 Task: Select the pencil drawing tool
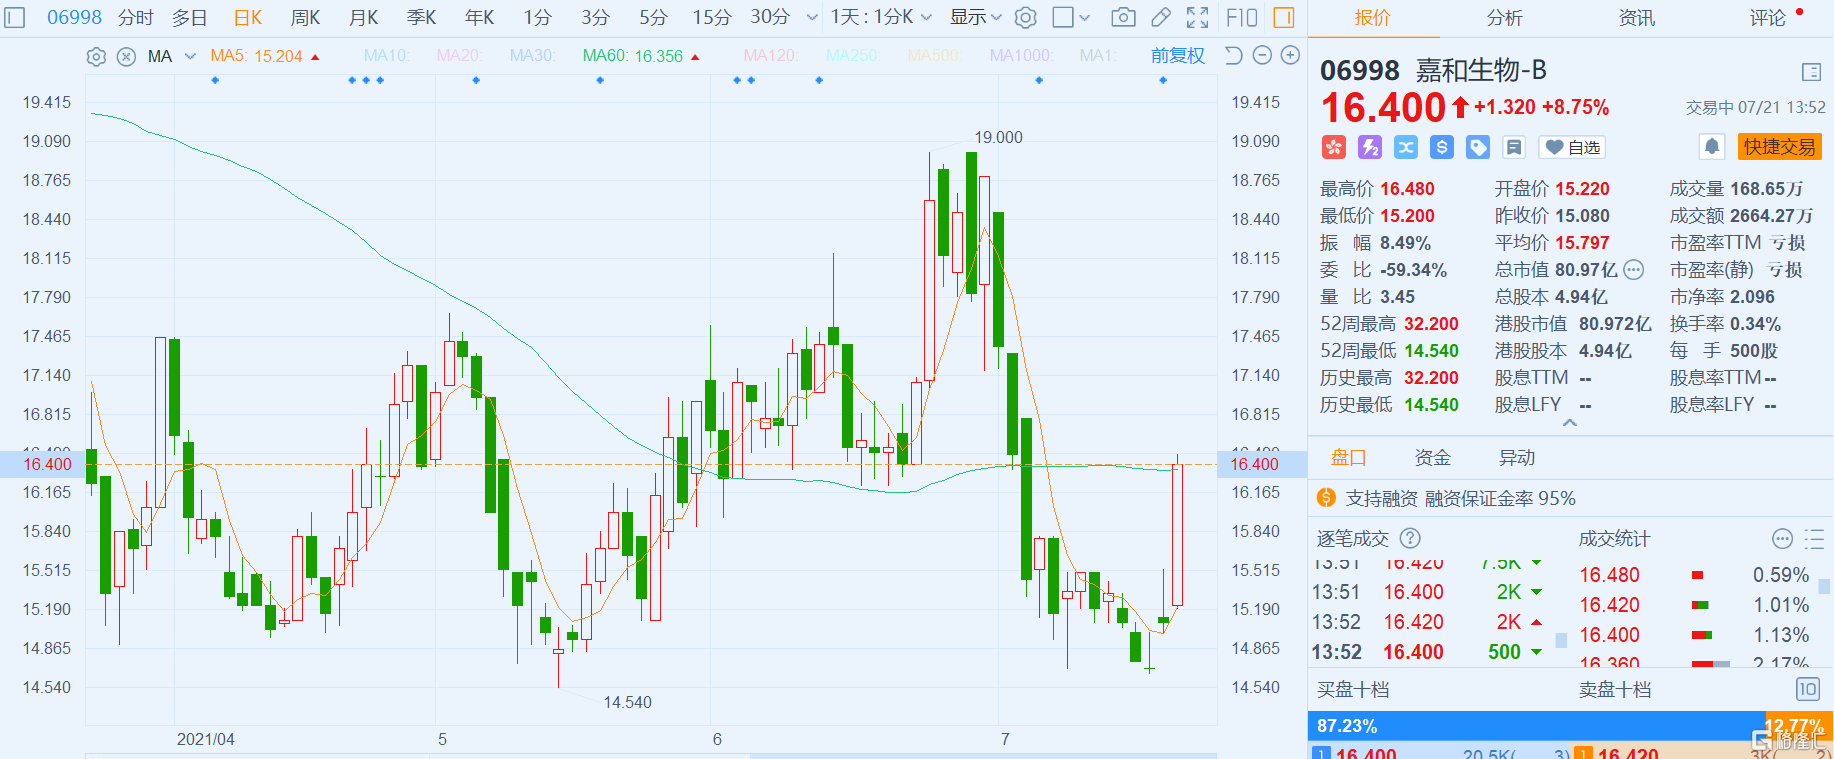click(1160, 17)
